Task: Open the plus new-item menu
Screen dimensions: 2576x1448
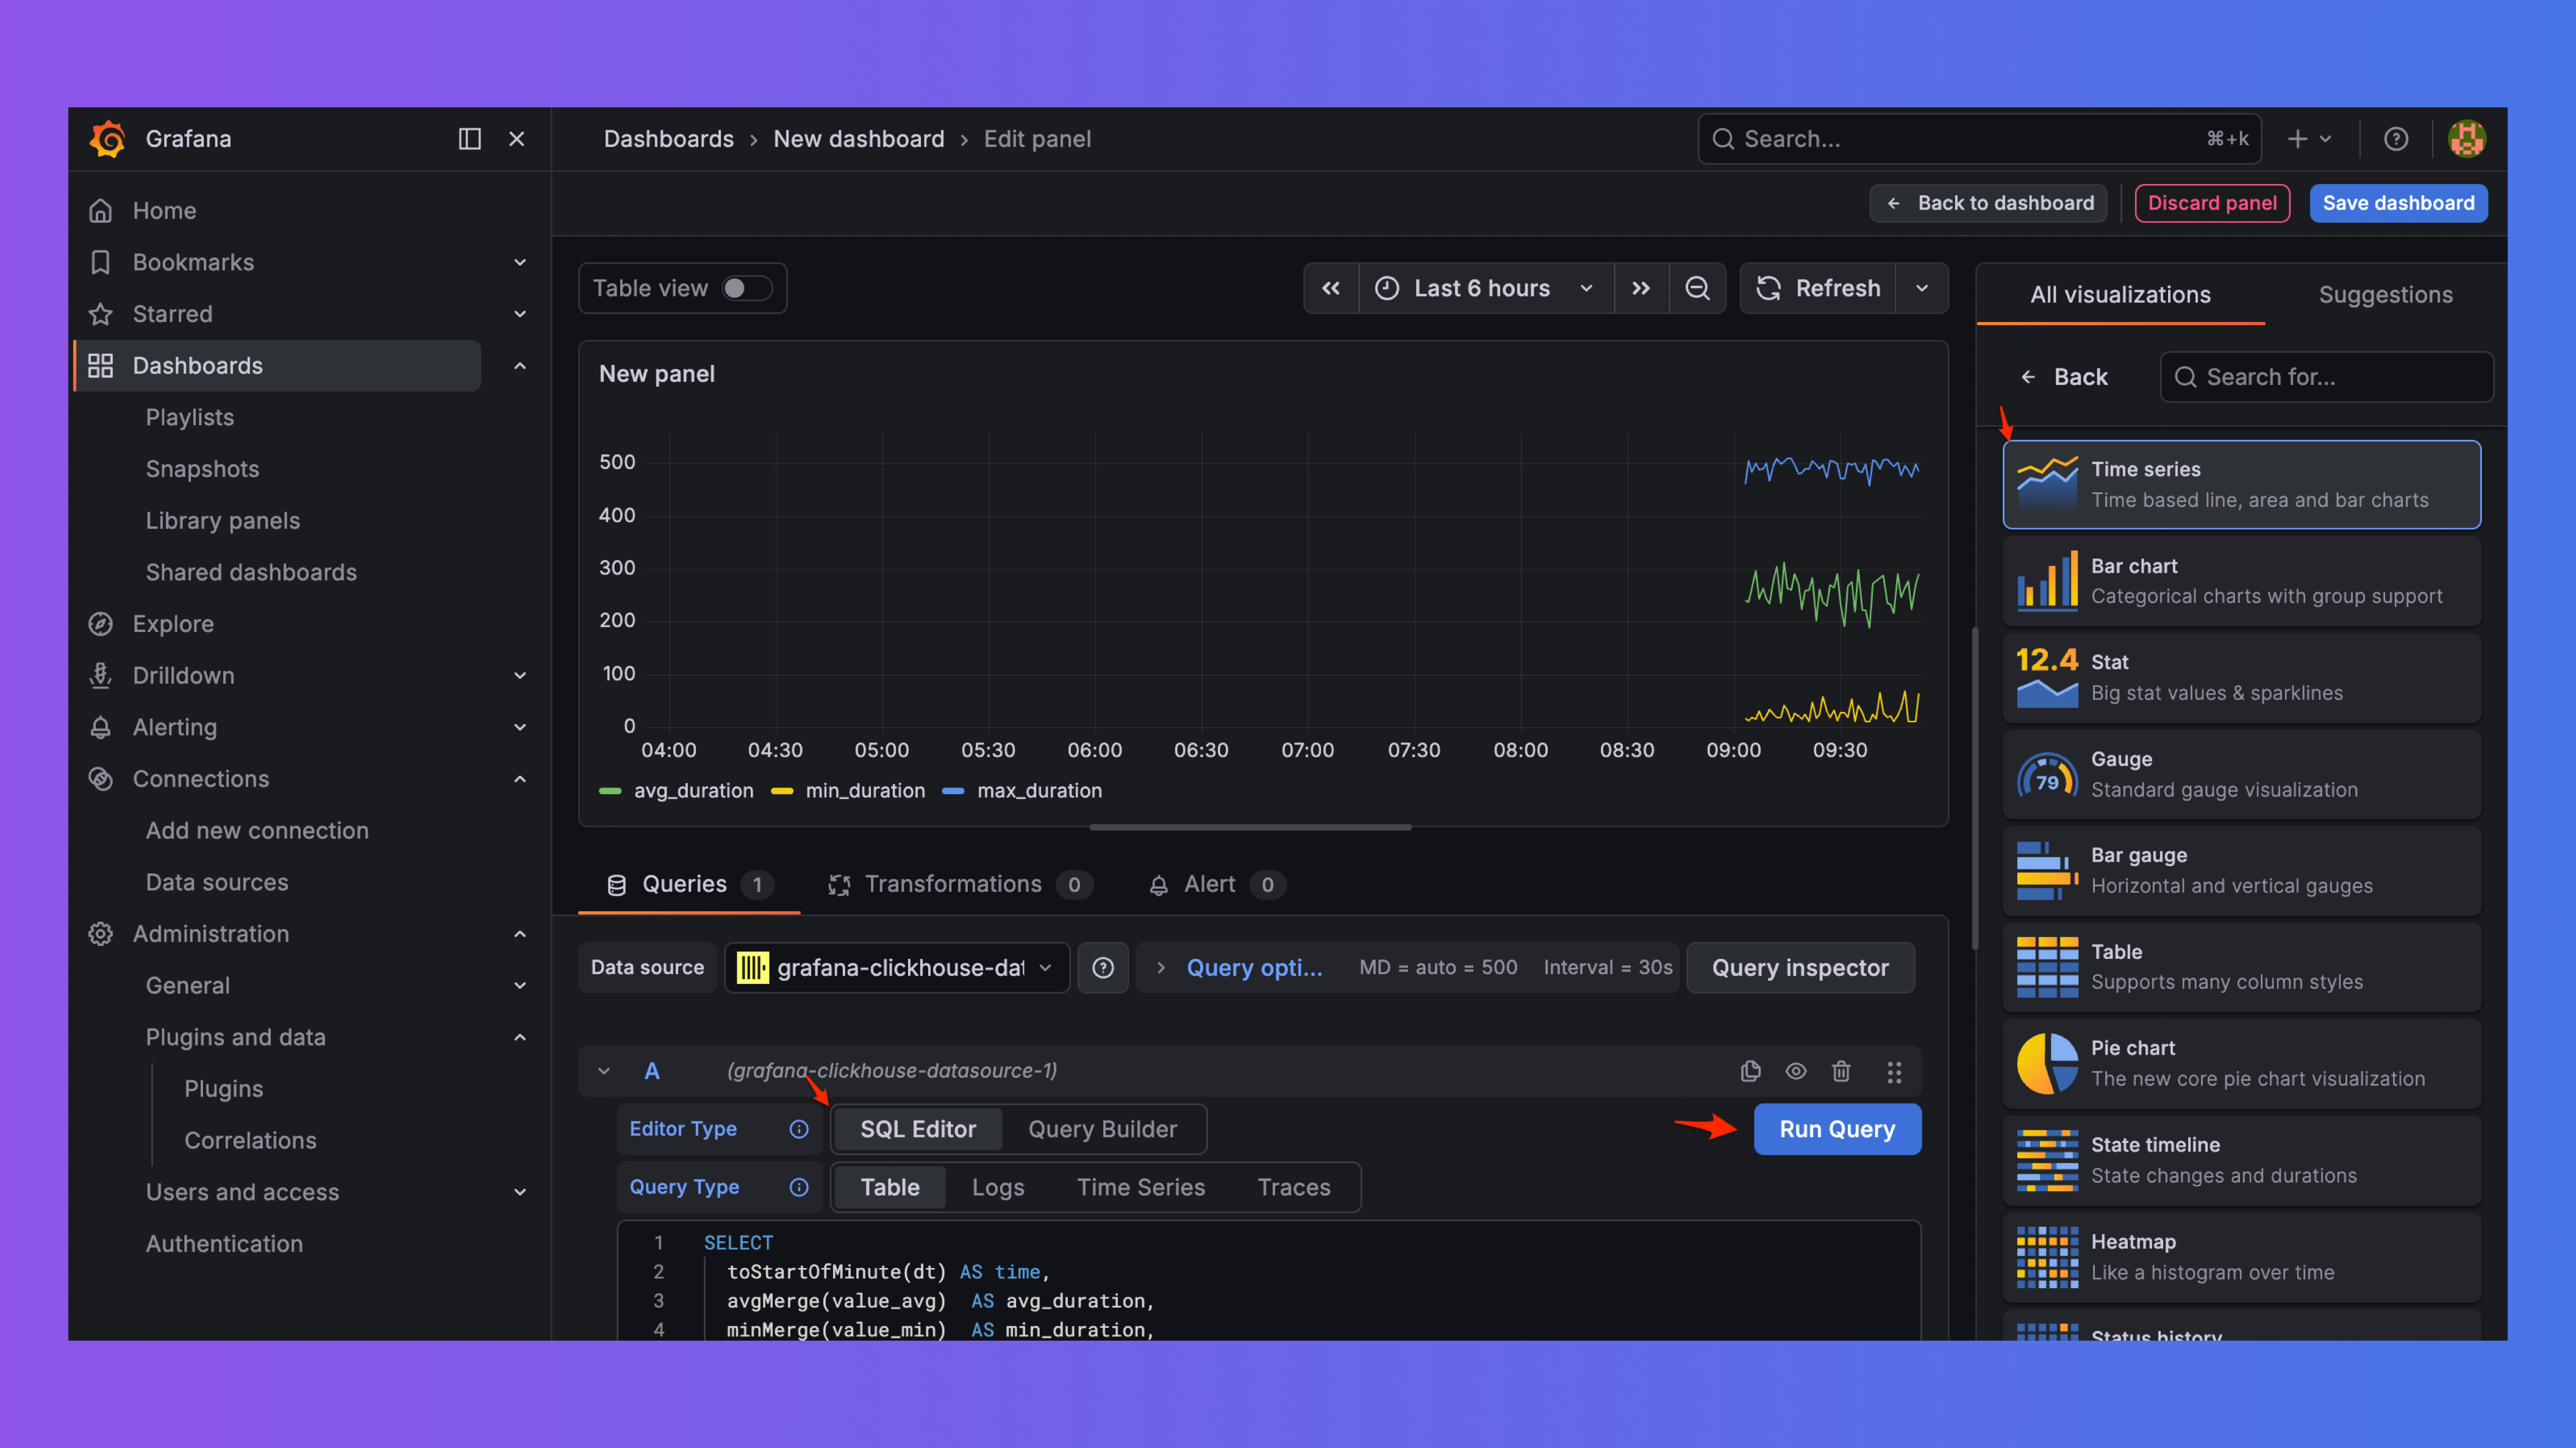Action: 2309,139
